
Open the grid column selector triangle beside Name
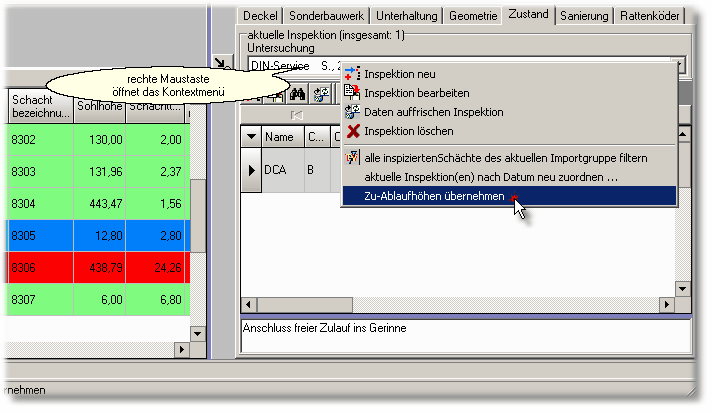coord(251,137)
